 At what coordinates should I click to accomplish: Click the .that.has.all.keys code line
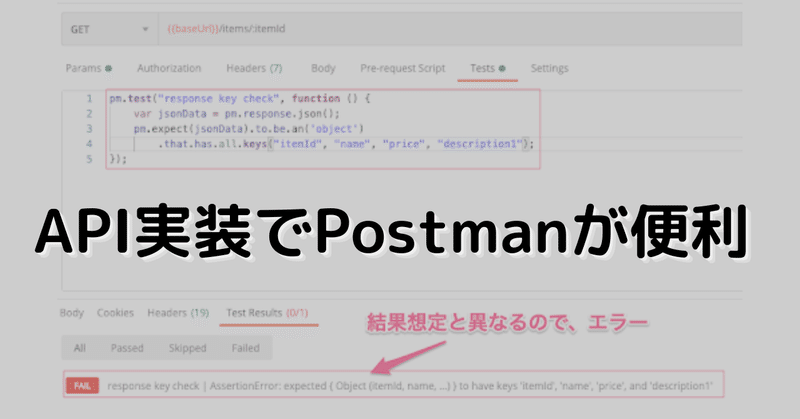(x=345, y=144)
